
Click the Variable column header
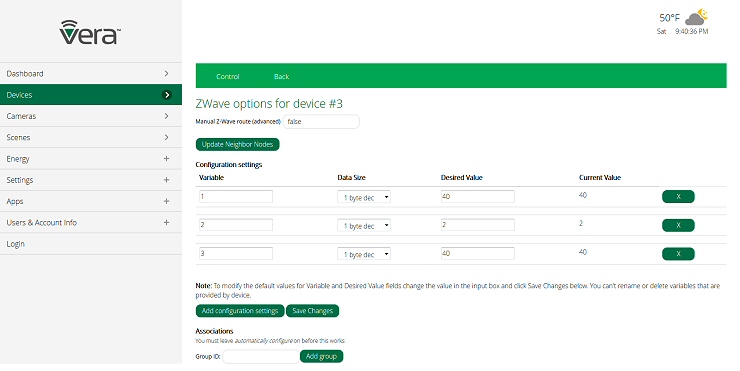click(211, 177)
